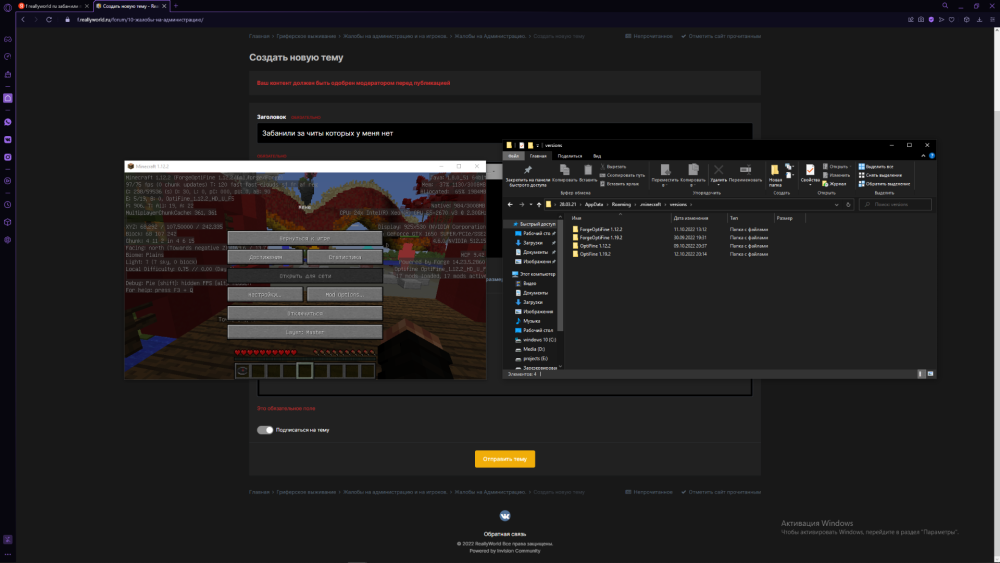Switch to first browser tab reallyworld
Viewport: 1000px width, 563px height.
point(53,6)
